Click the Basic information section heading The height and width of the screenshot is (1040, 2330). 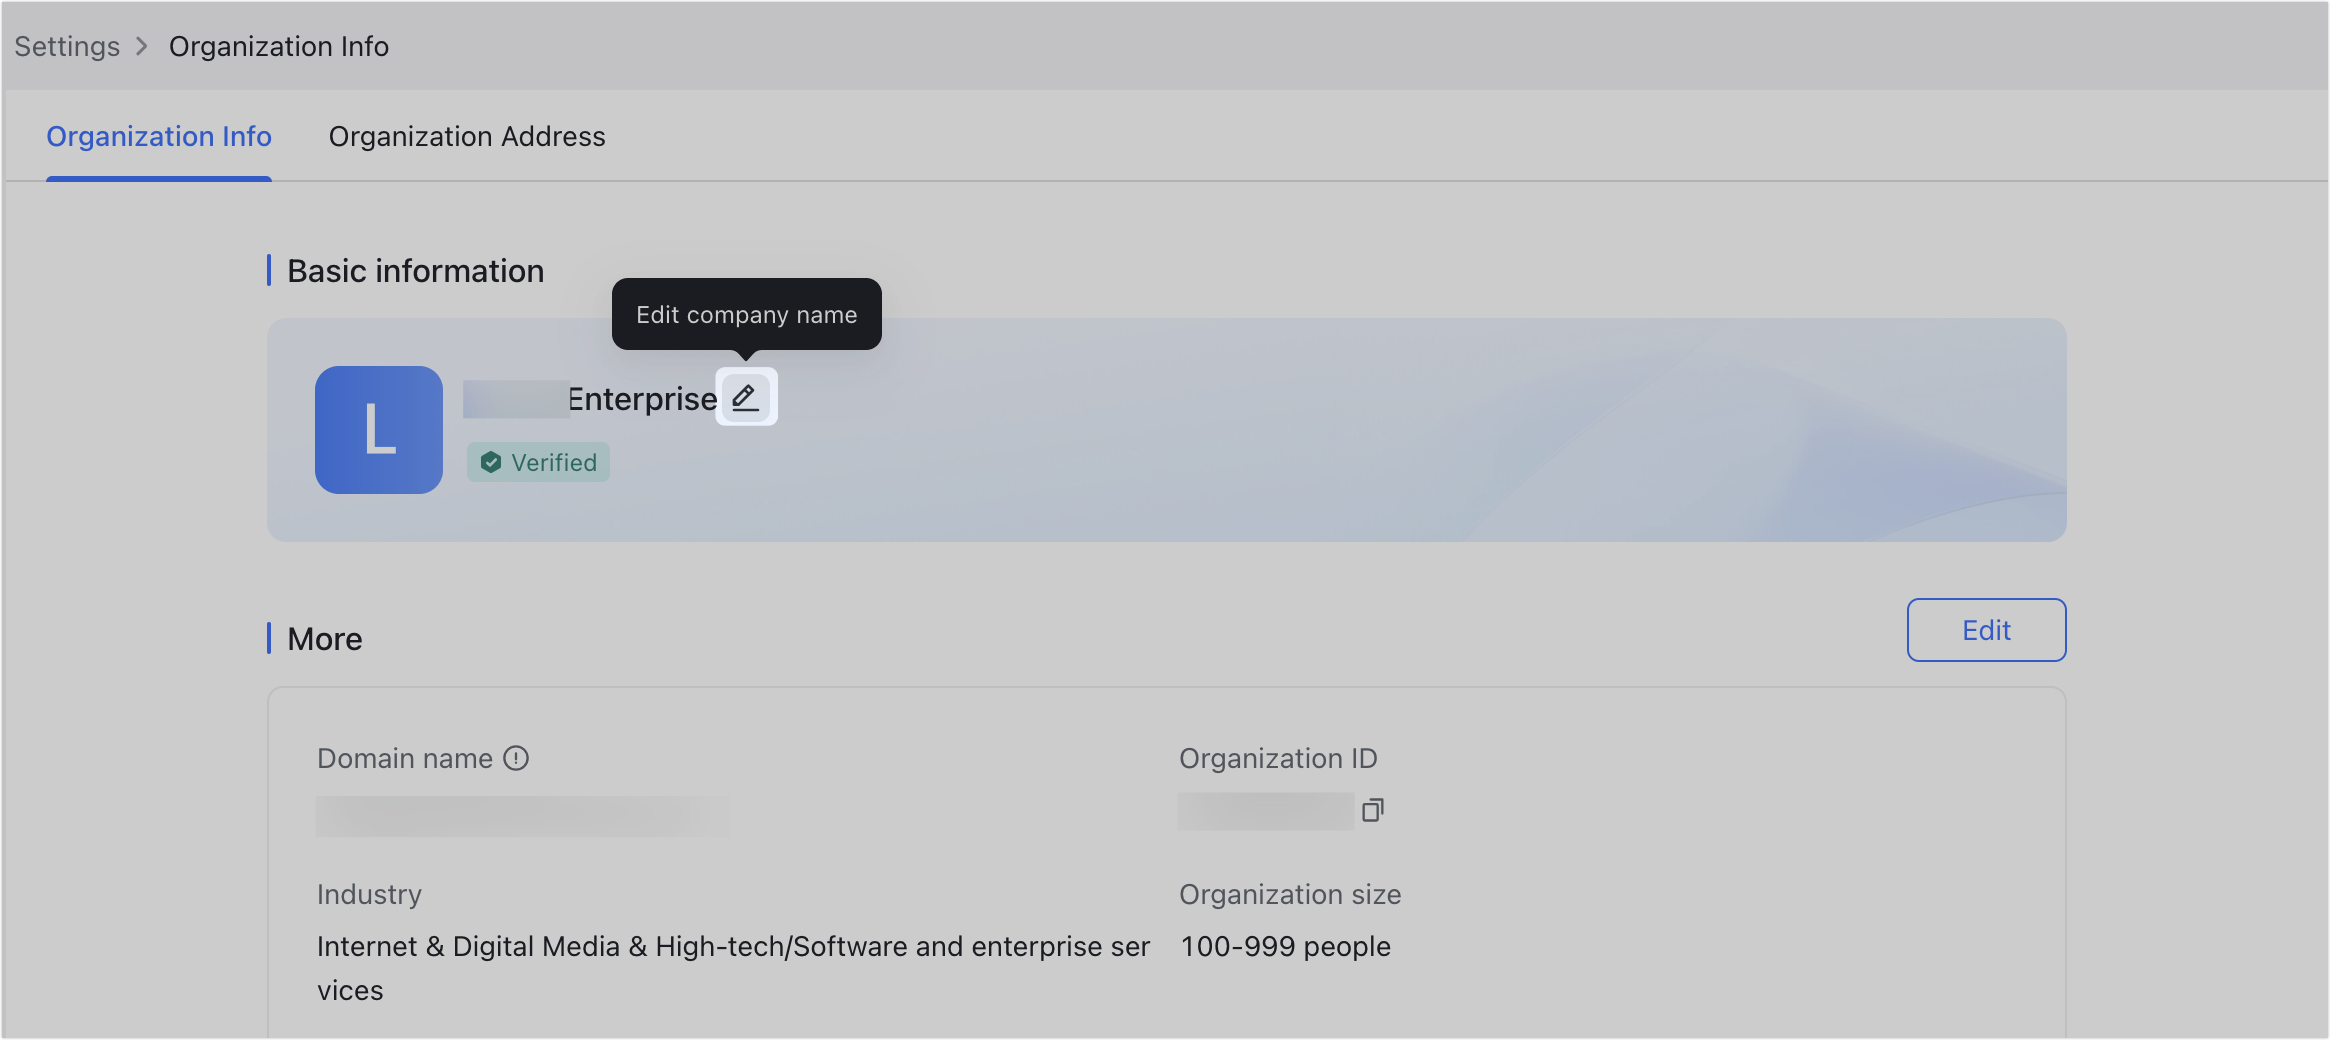(x=415, y=271)
